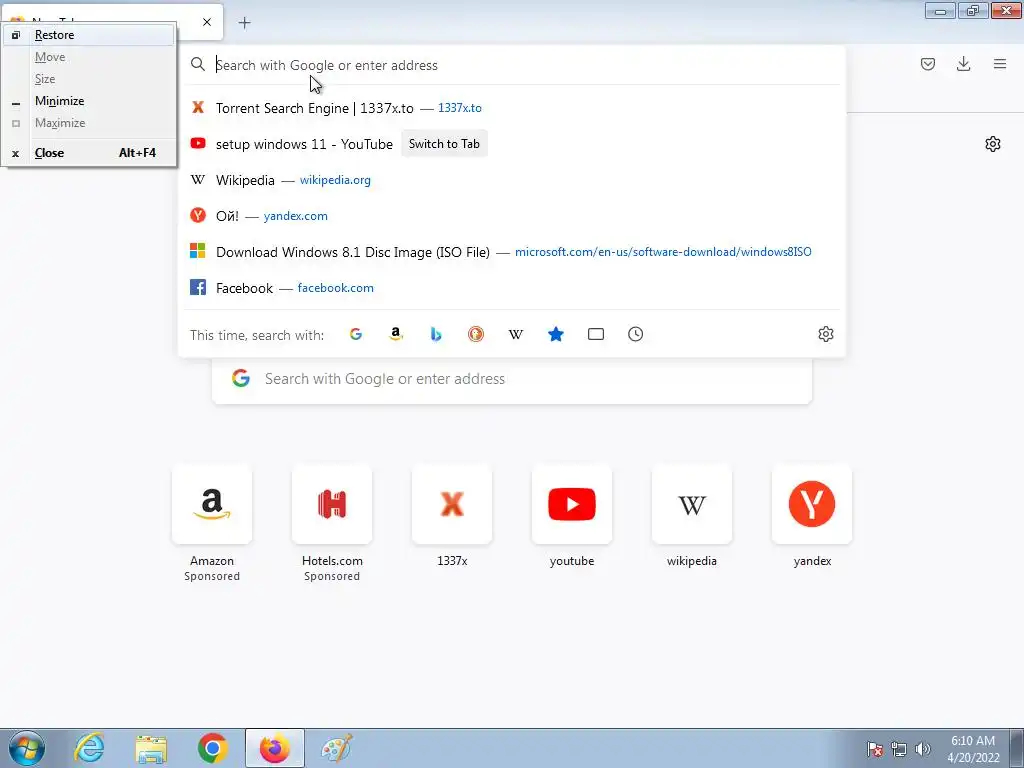Open new tab page personalize gear
The width and height of the screenshot is (1024, 768).
[x=993, y=144]
